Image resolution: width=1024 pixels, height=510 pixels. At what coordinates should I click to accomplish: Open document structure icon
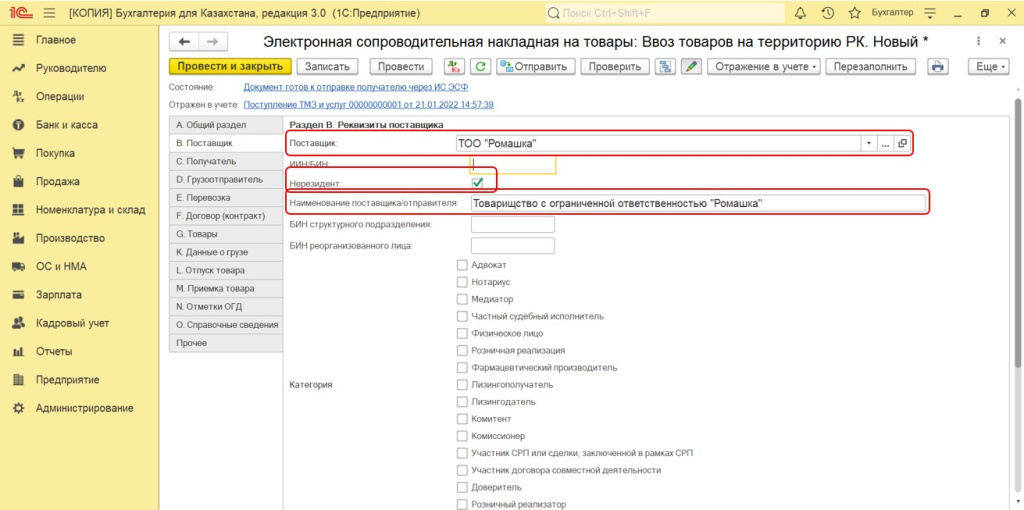[x=666, y=67]
